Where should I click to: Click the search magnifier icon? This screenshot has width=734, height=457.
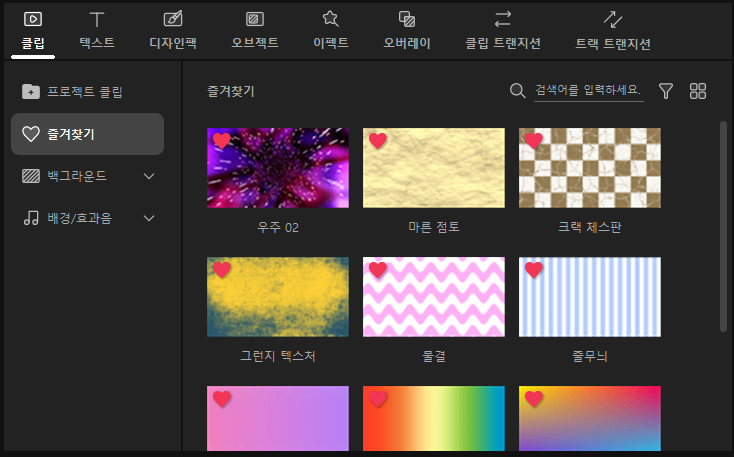coord(517,91)
